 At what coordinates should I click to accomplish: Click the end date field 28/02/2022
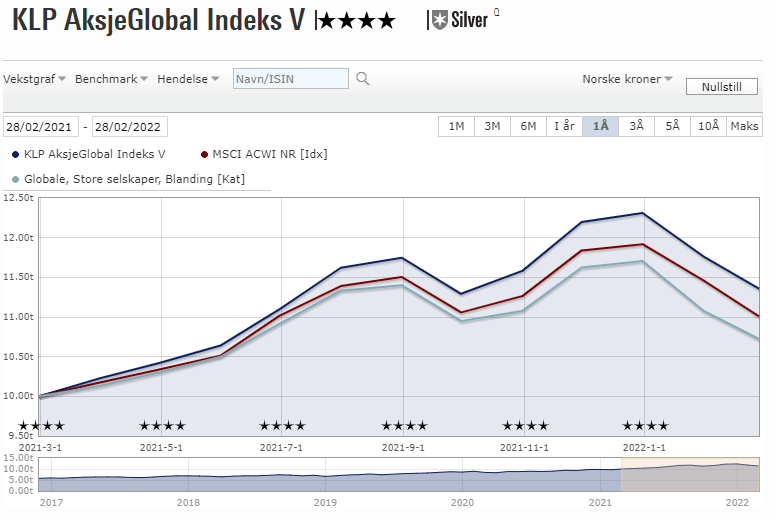[129, 127]
